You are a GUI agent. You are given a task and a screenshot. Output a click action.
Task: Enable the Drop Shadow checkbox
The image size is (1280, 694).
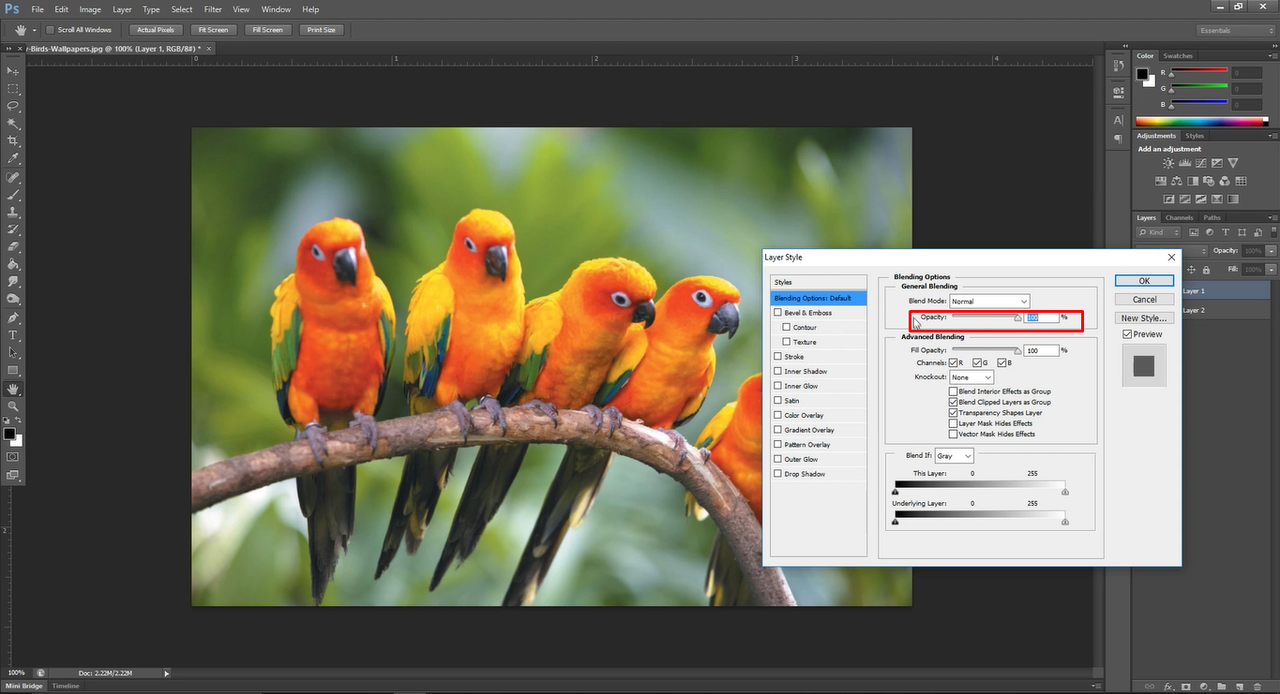pyautogui.click(x=778, y=474)
